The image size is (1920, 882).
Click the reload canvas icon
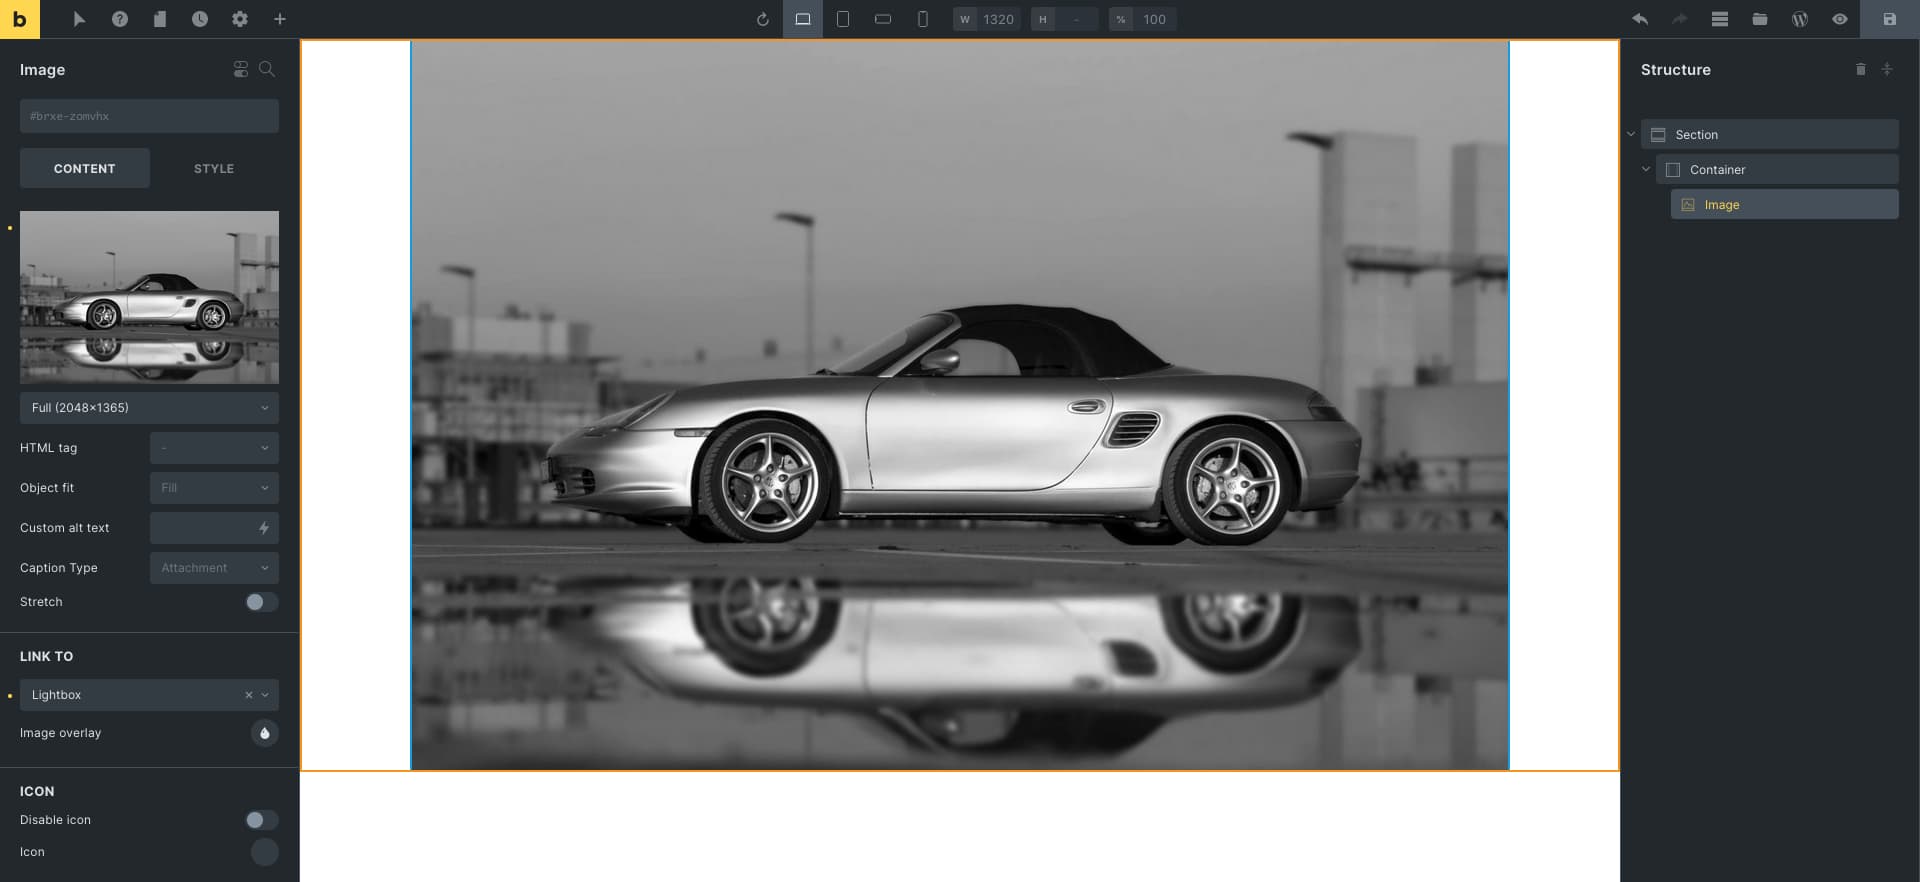pos(763,19)
